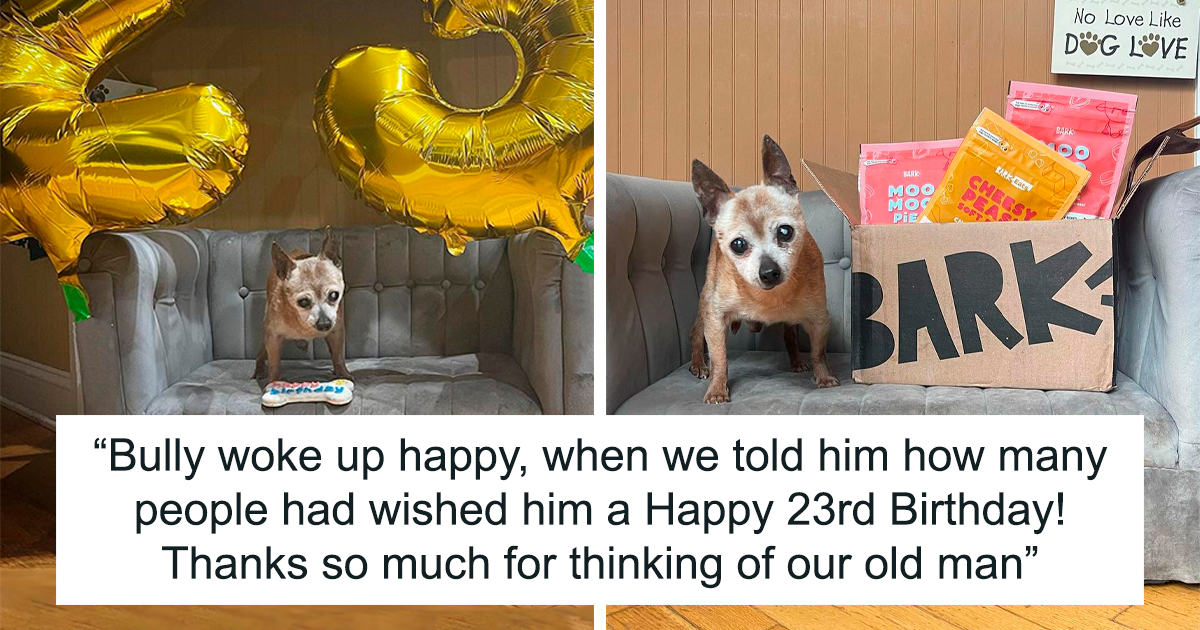Click the dog standing on left sofa

pos(305,308)
